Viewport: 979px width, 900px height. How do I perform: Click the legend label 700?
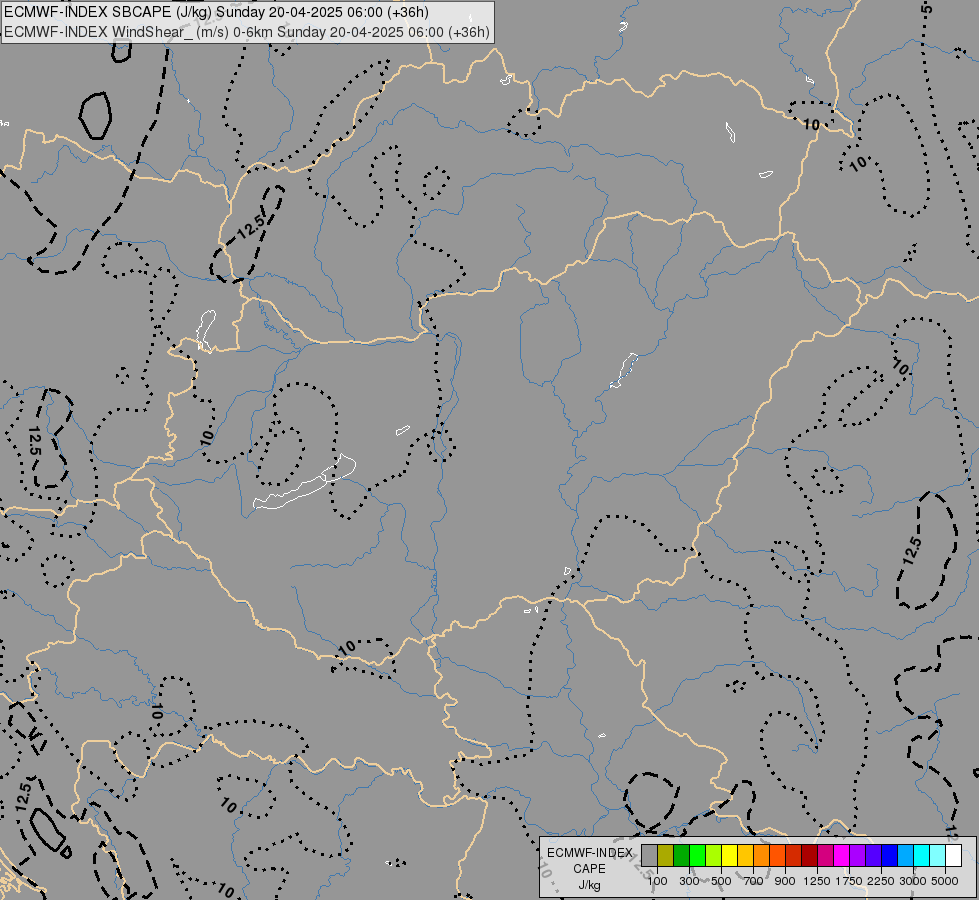(x=754, y=881)
